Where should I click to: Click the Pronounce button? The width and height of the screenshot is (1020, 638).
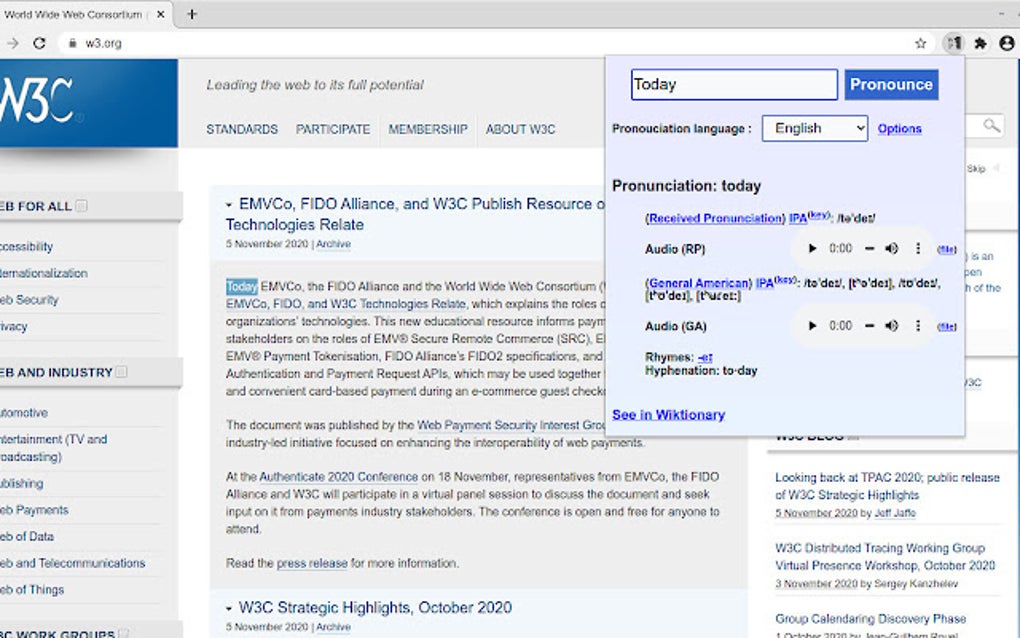tap(890, 84)
